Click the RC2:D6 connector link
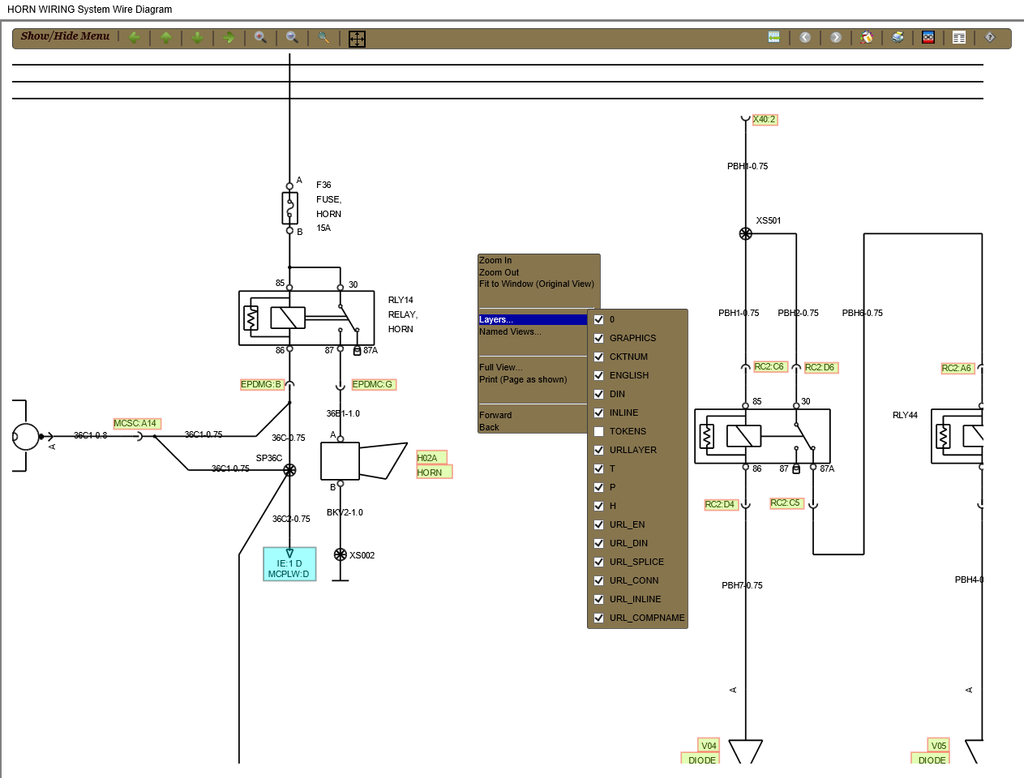The height and width of the screenshot is (778, 1024). 820,368
